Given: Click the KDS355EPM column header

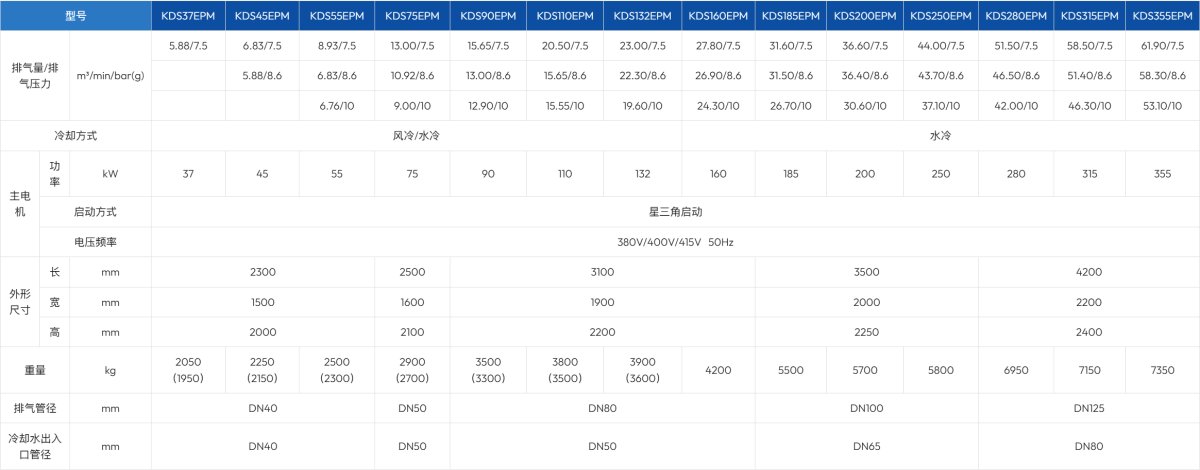Looking at the screenshot, I should 1162,16.
